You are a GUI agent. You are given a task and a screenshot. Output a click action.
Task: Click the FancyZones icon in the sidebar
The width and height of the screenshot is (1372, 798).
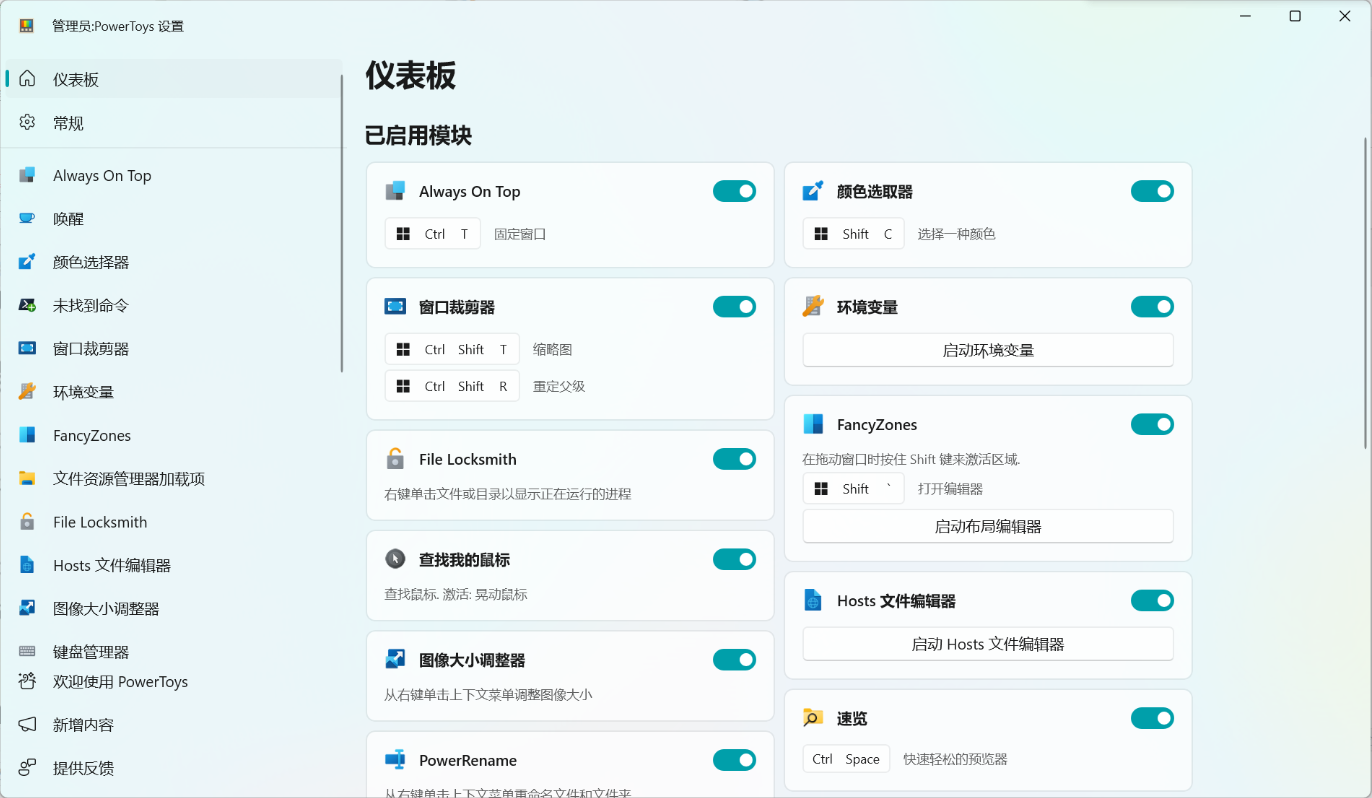tap(27, 435)
